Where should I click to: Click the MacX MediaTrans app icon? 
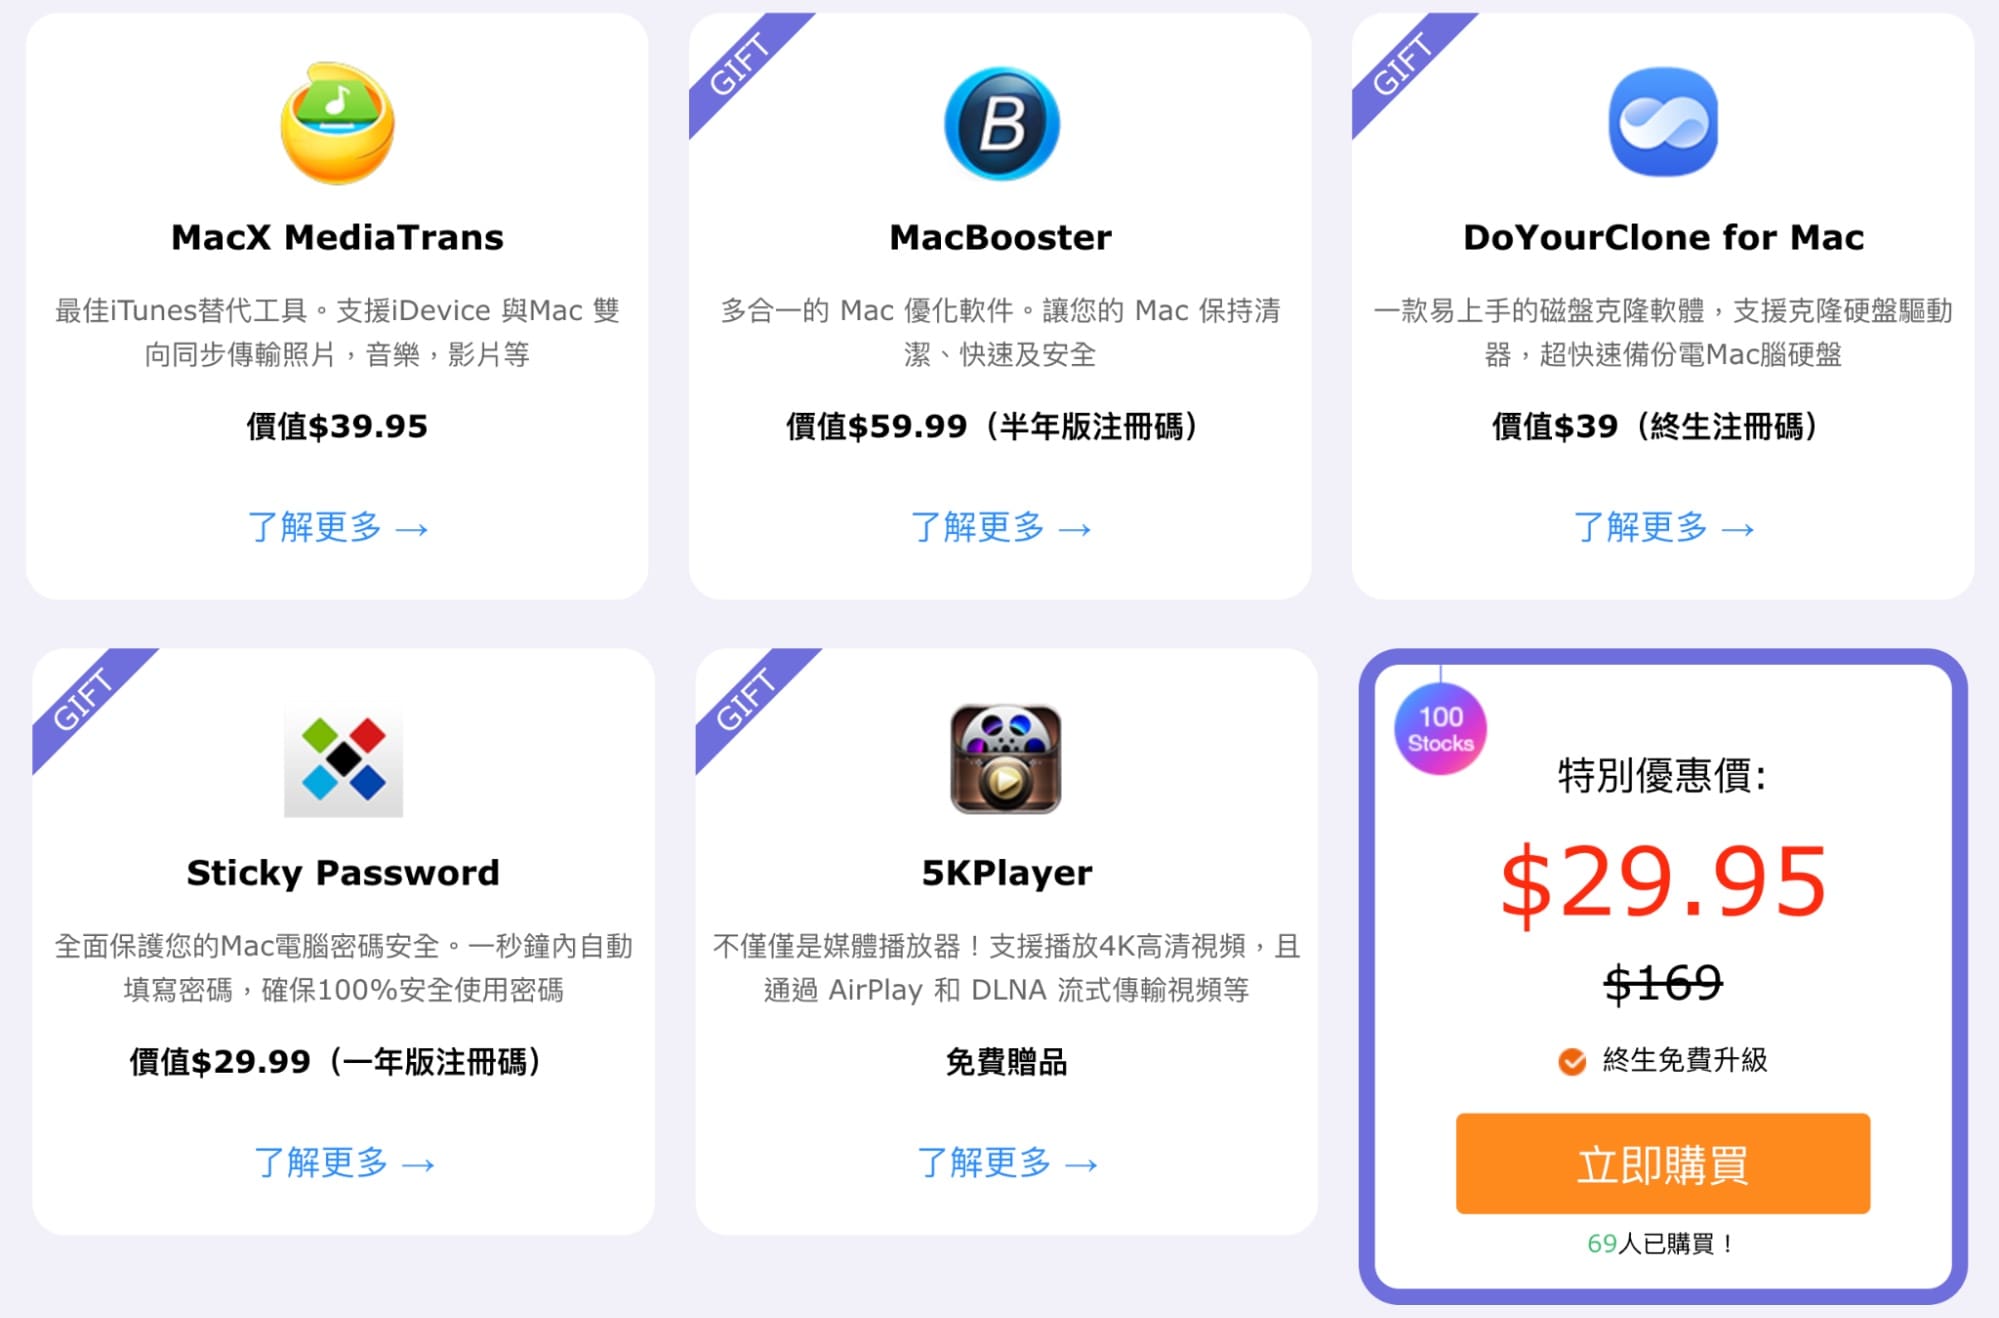click(x=337, y=123)
